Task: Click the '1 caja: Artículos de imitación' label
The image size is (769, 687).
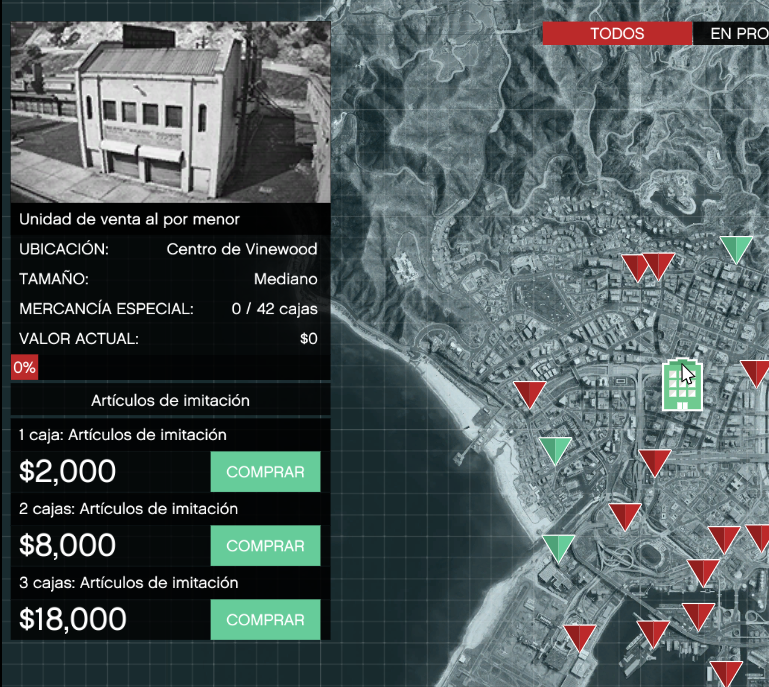Action: click(x=123, y=435)
